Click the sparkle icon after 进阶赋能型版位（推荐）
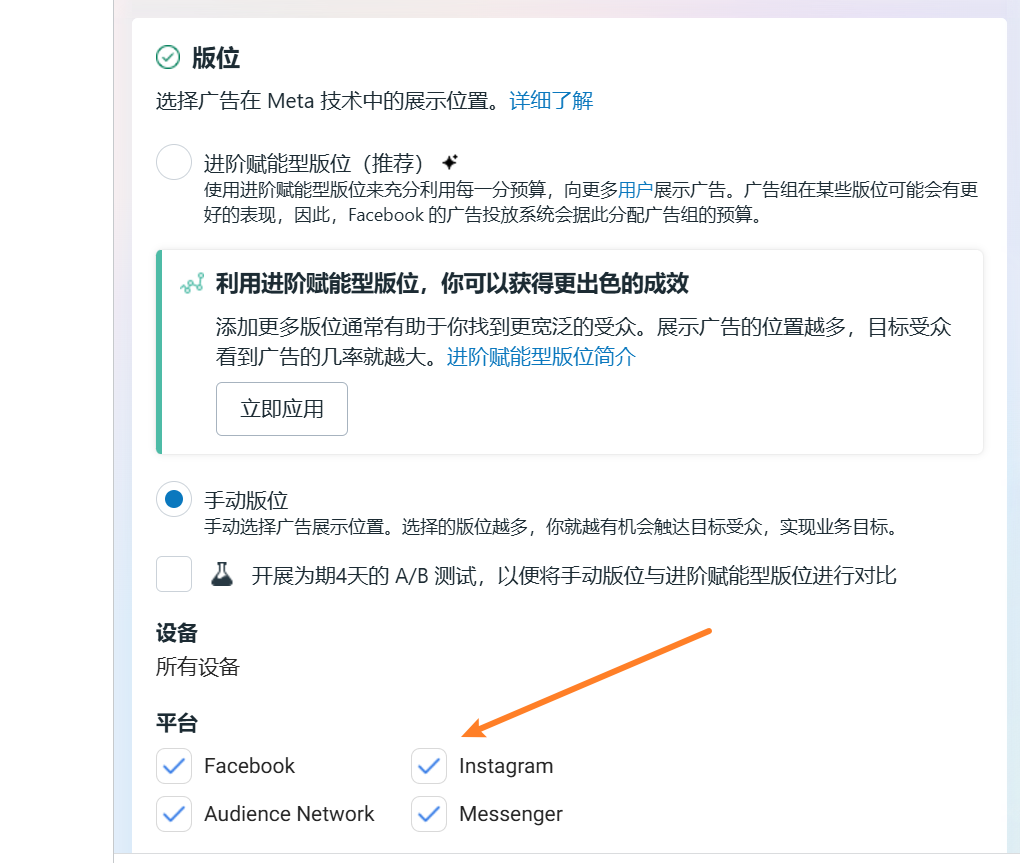1020x863 pixels. point(450,162)
